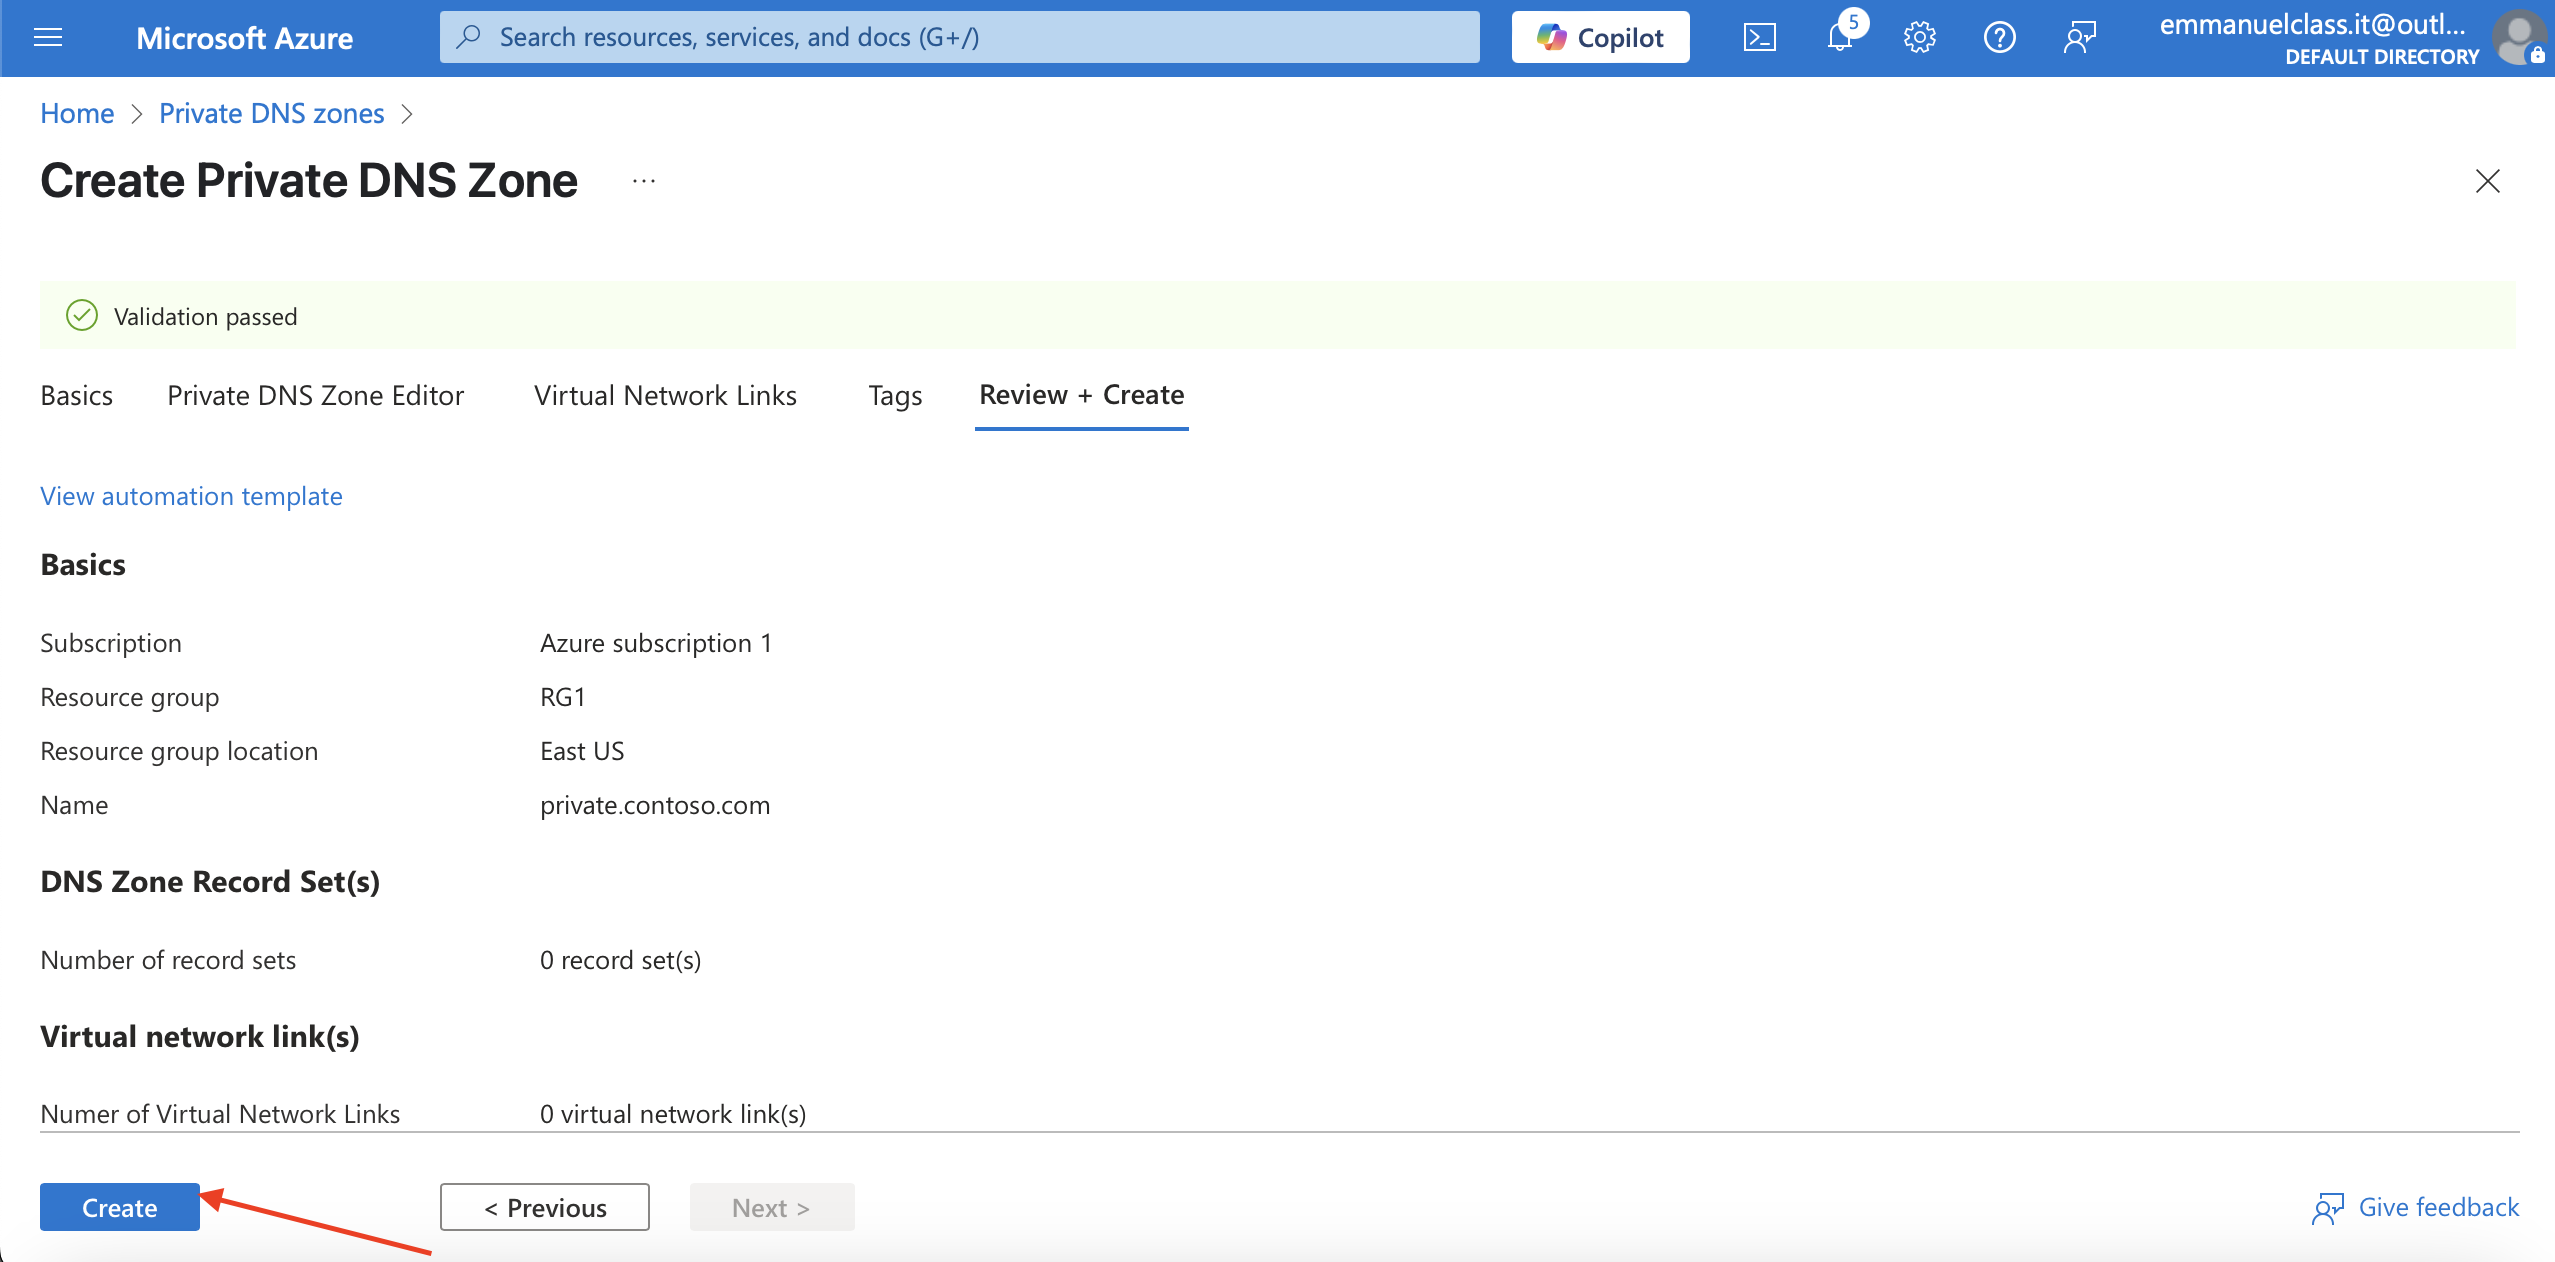Select the 'RG1' resource group value
This screenshot has width=2555, height=1262.
click(563, 697)
